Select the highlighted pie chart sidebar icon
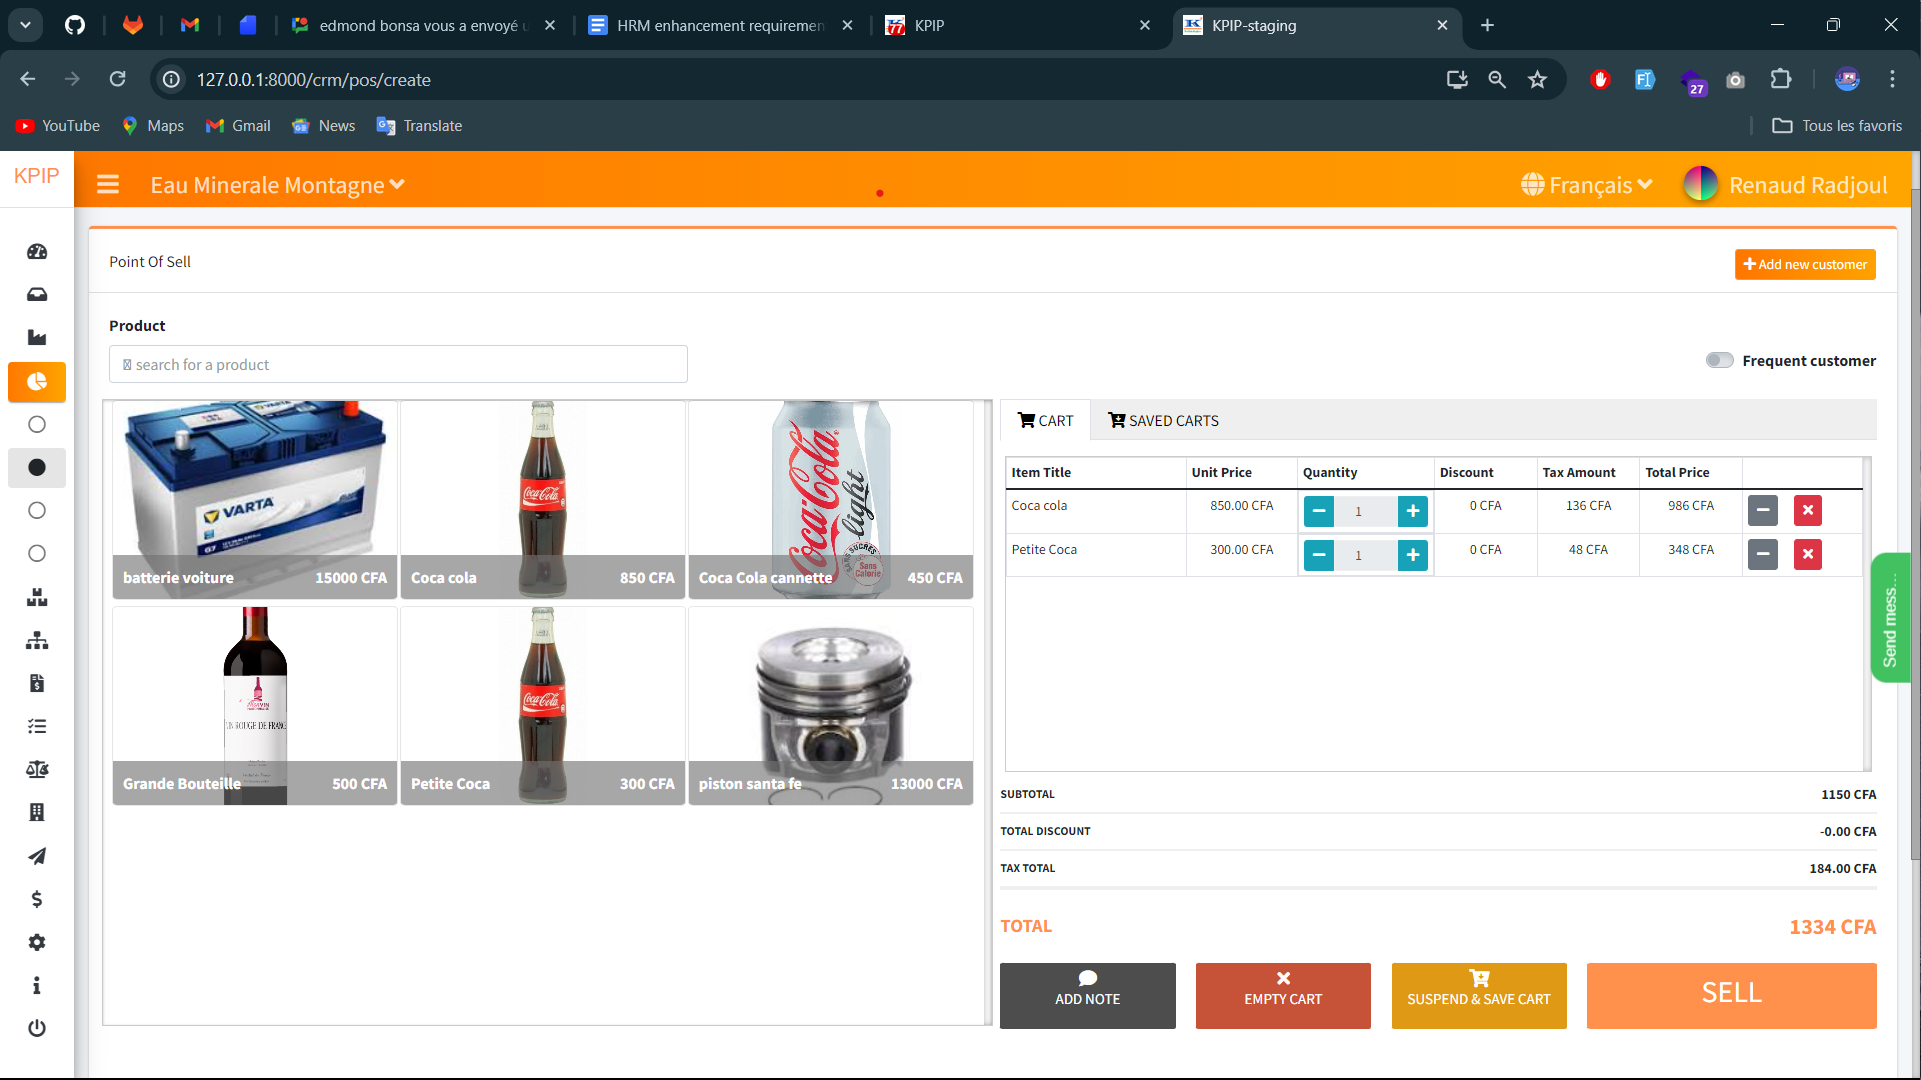 click(37, 381)
